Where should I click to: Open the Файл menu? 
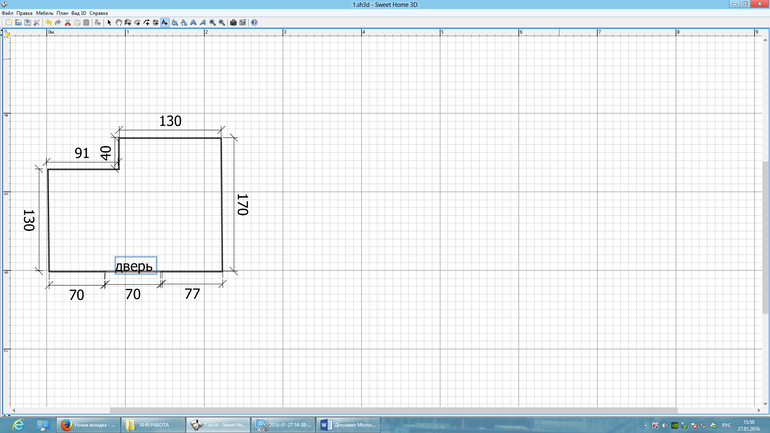(x=7, y=12)
